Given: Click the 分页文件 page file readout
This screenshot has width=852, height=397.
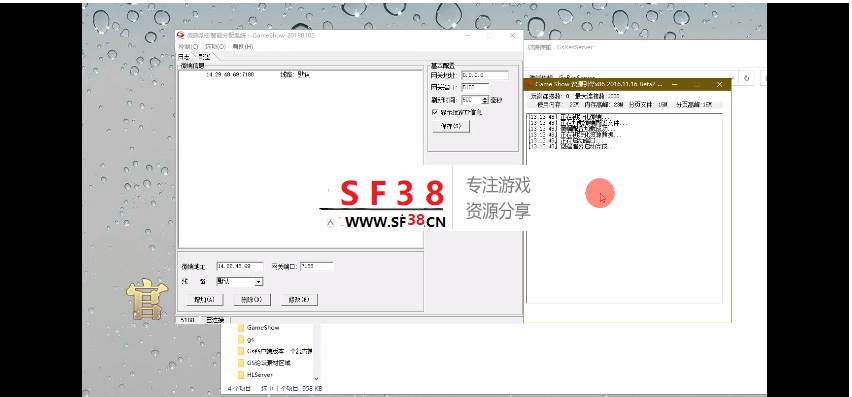Looking at the screenshot, I should pyautogui.click(x=648, y=104).
